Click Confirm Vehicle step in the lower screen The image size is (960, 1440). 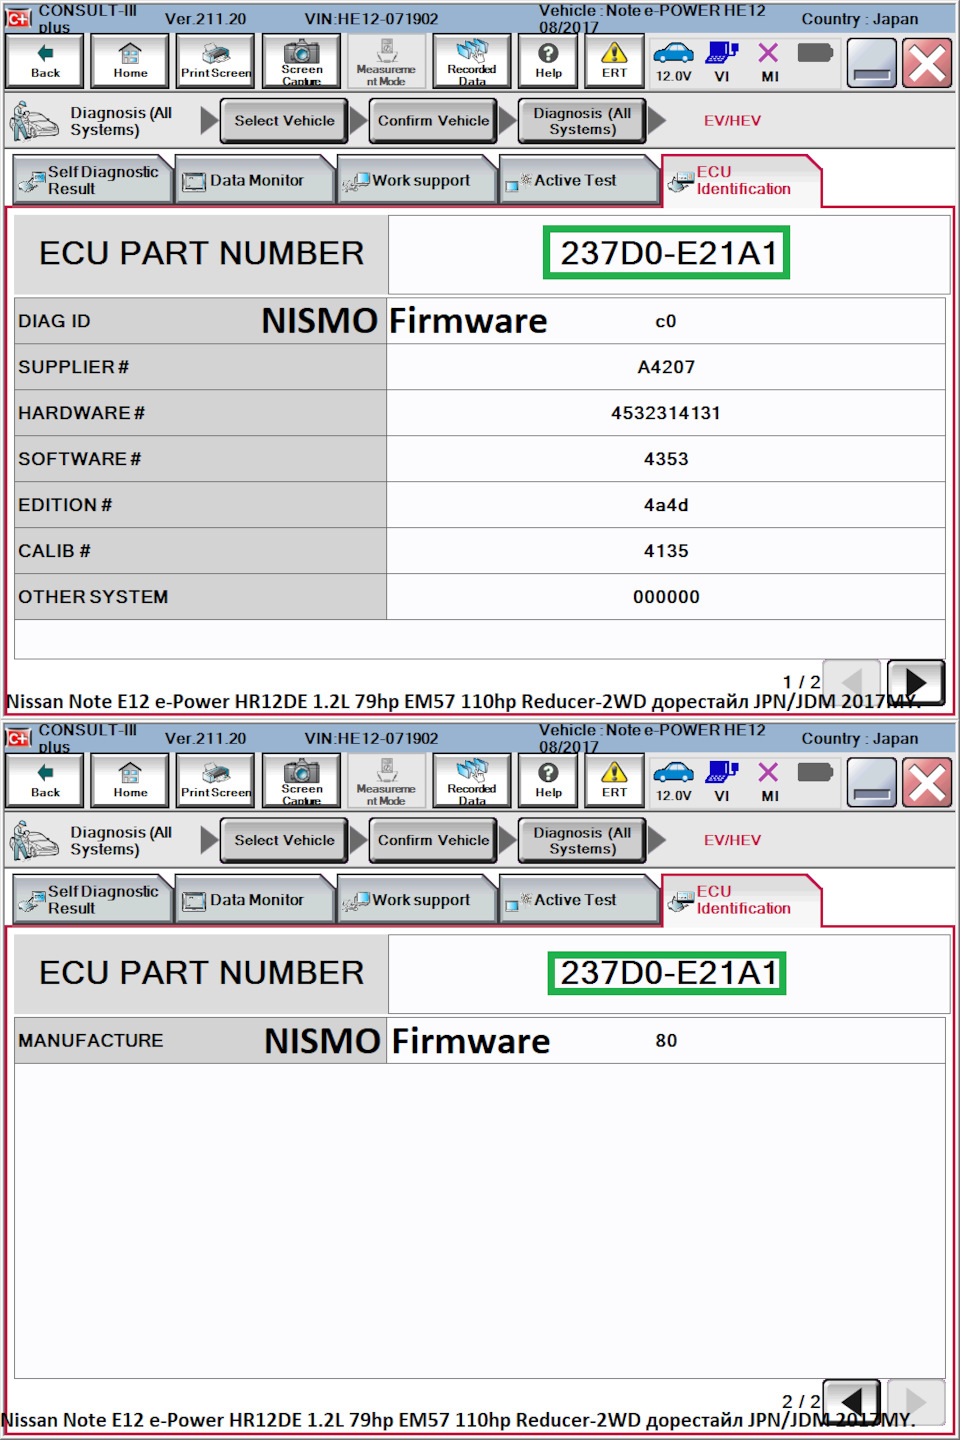point(433,840)
